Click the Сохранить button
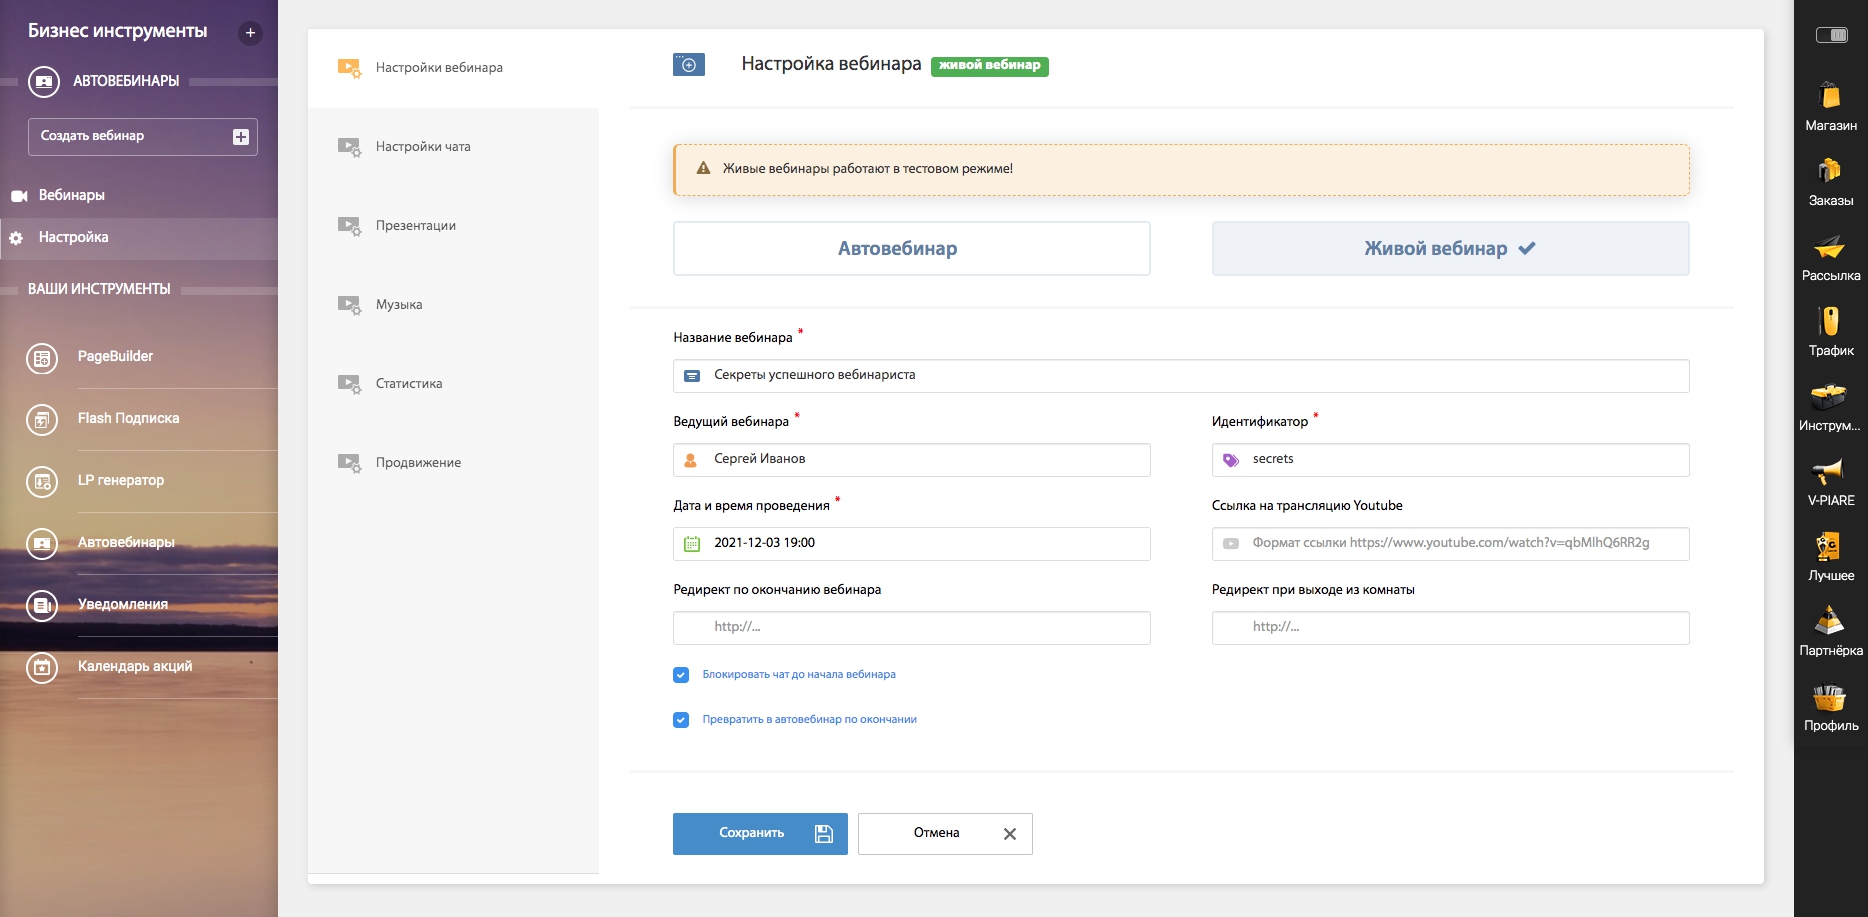This screenshot has width=1868, height=917. pyautogui.click(x=760, y=834)
